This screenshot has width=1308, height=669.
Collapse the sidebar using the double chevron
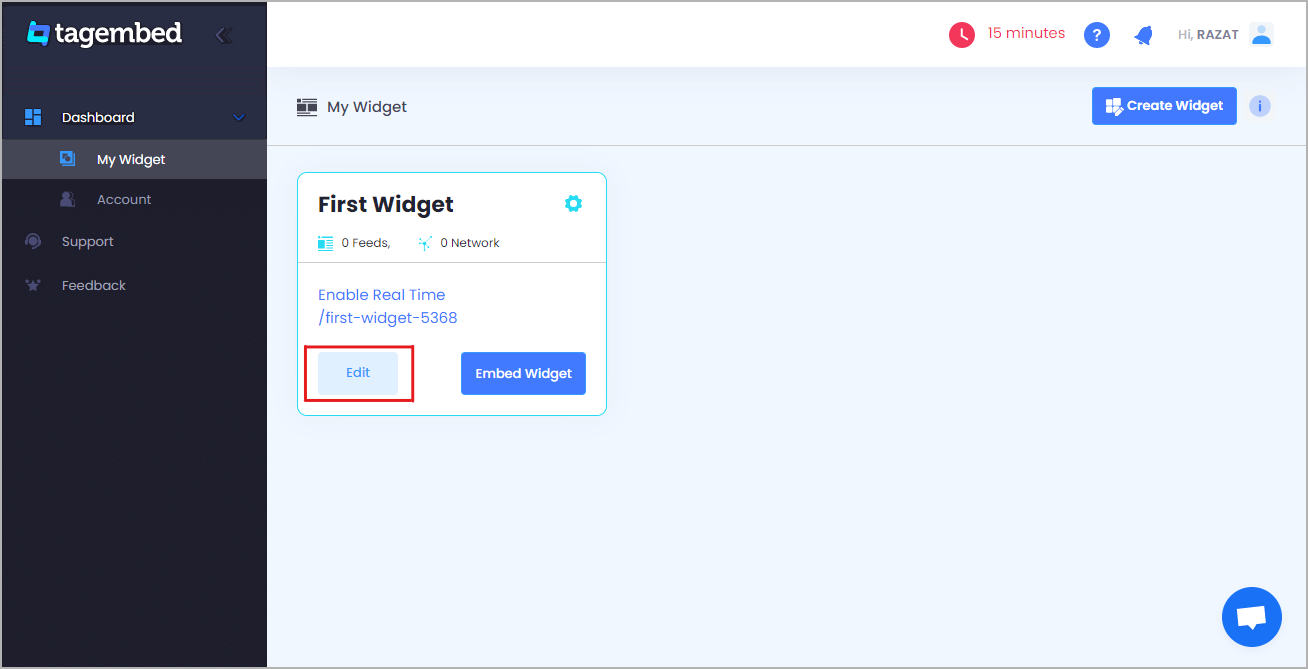coord(223,34)
